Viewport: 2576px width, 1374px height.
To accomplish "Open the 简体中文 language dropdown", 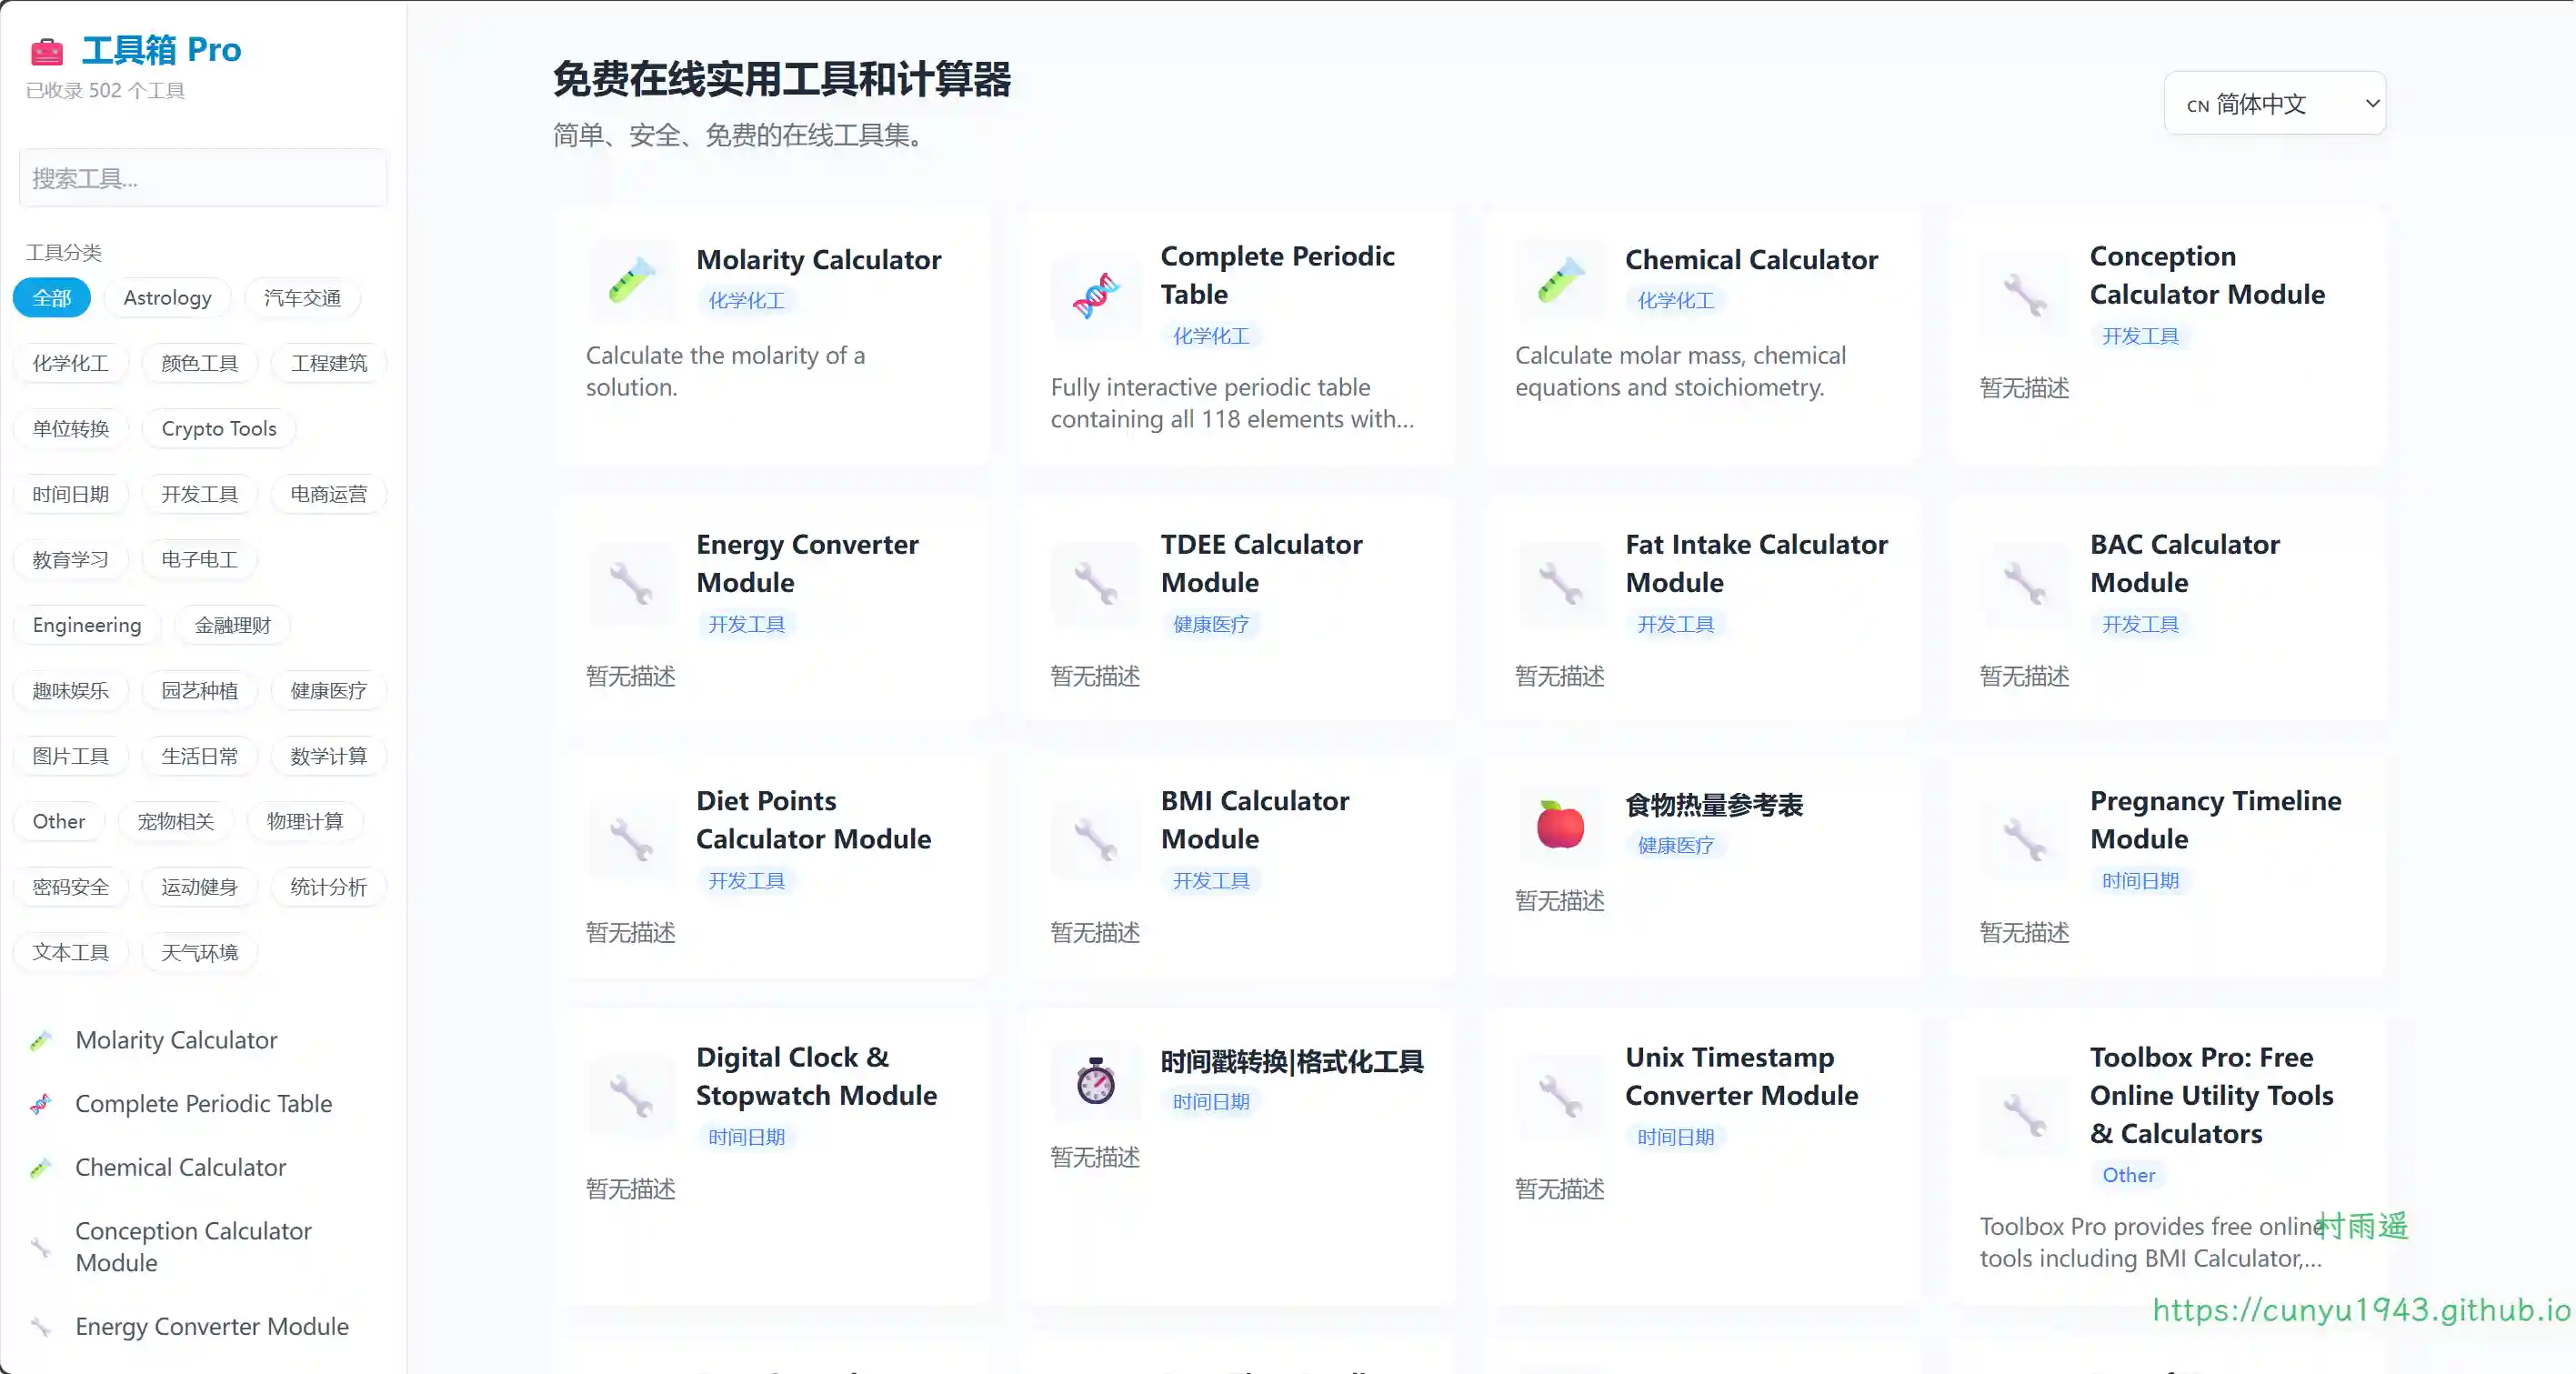I will tap(2274, 103).
